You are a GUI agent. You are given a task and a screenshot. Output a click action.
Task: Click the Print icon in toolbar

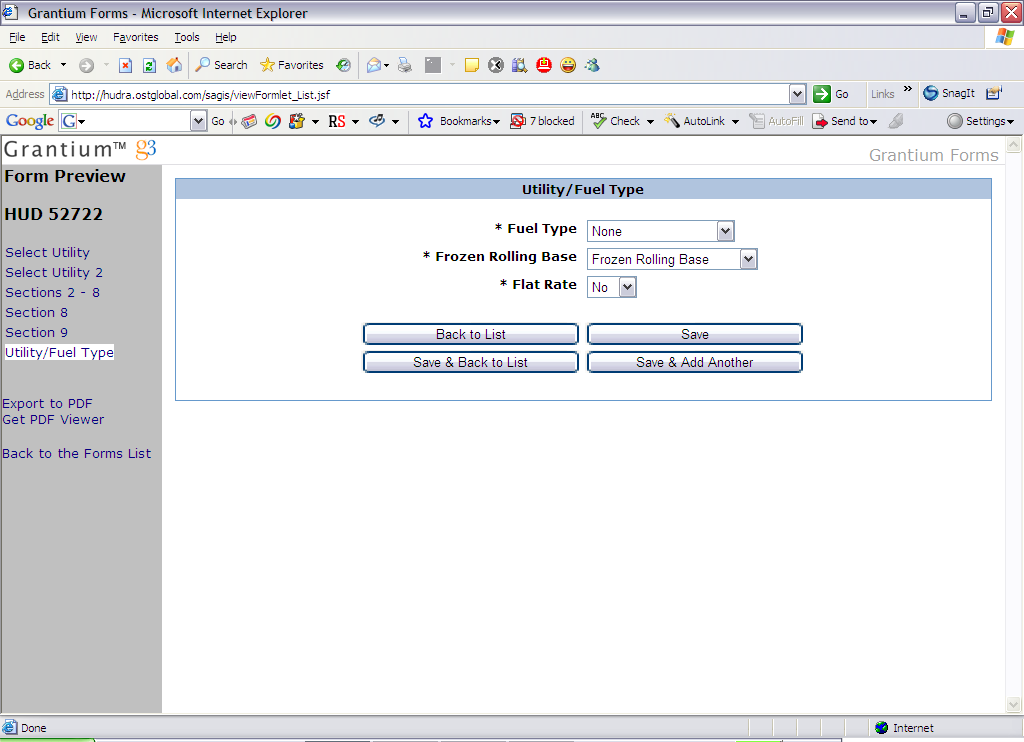tap(404, 65)
